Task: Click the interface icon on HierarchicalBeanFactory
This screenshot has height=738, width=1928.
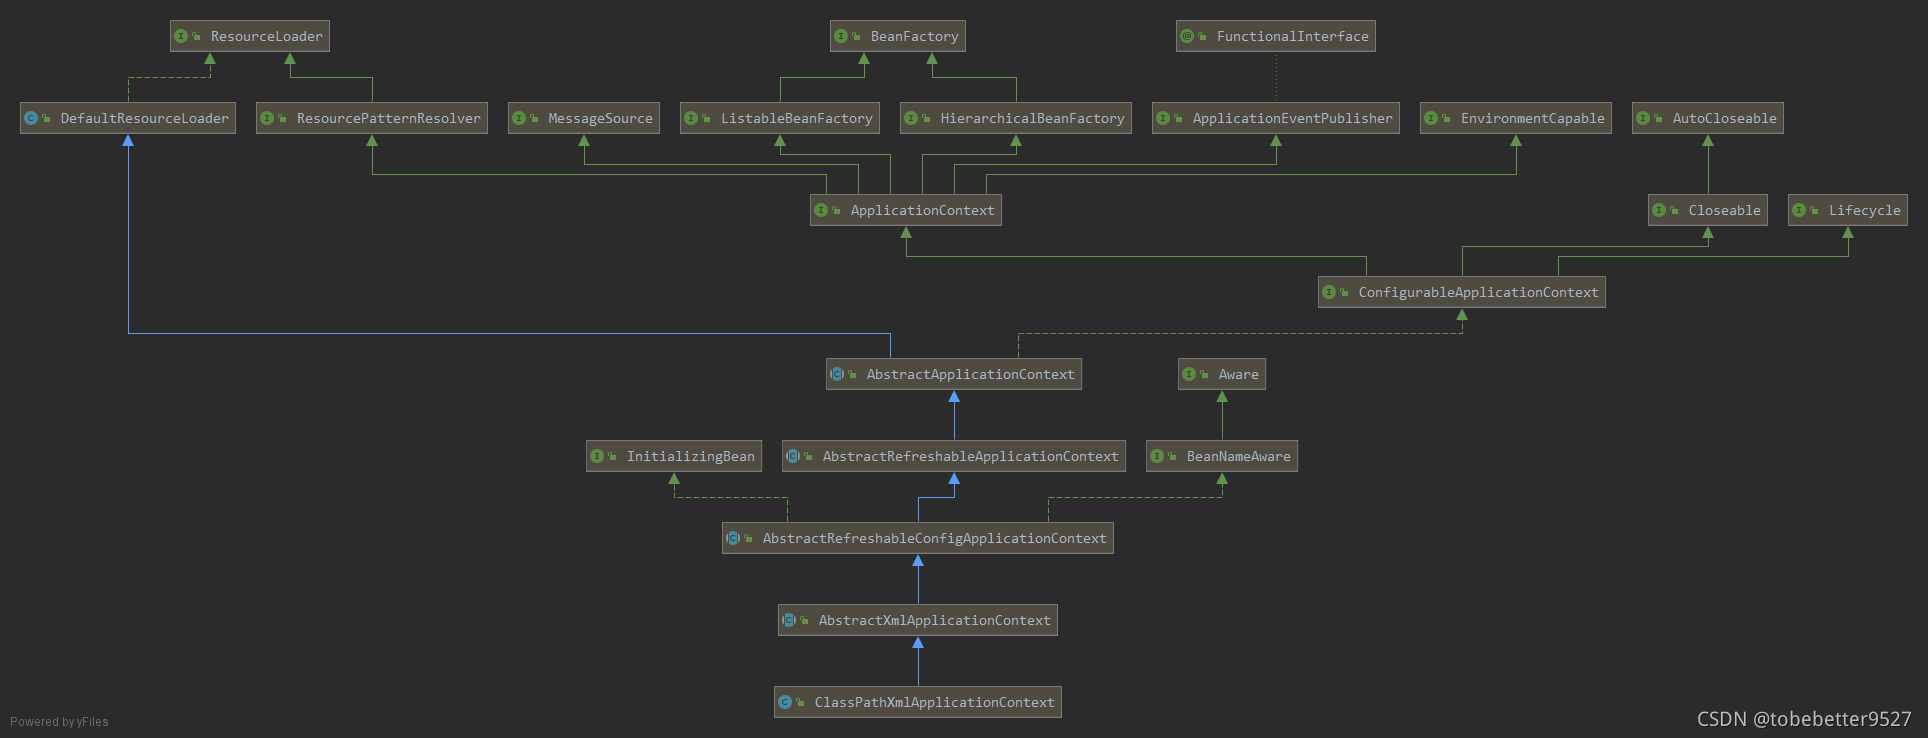Action: point(911,118)
